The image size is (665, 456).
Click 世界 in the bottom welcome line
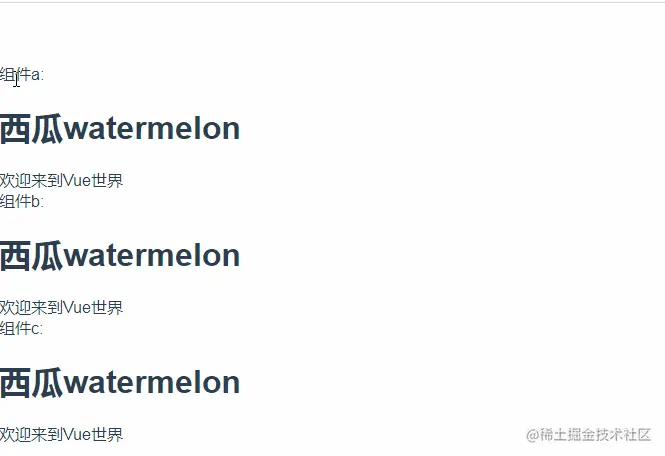point(107,434)
